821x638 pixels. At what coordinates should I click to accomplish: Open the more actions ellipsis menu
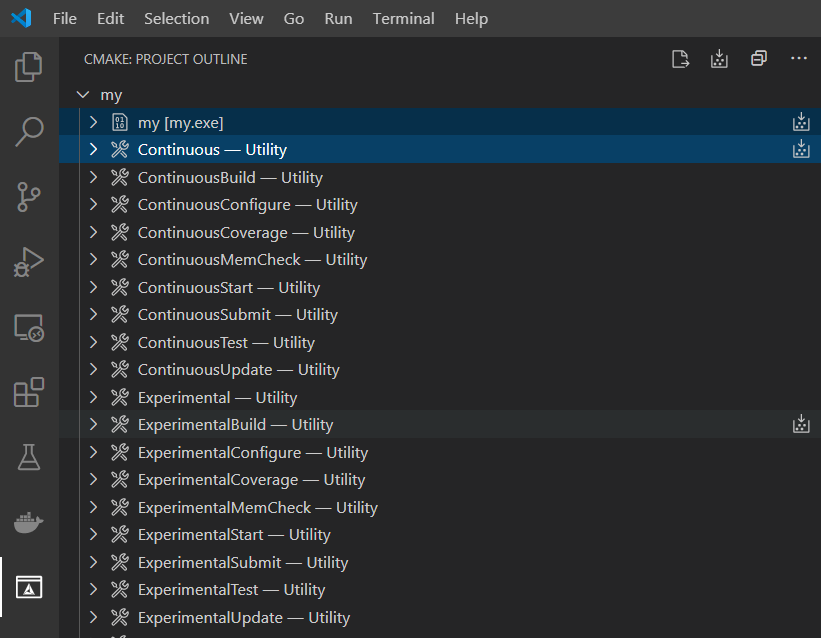click(798, 58)
